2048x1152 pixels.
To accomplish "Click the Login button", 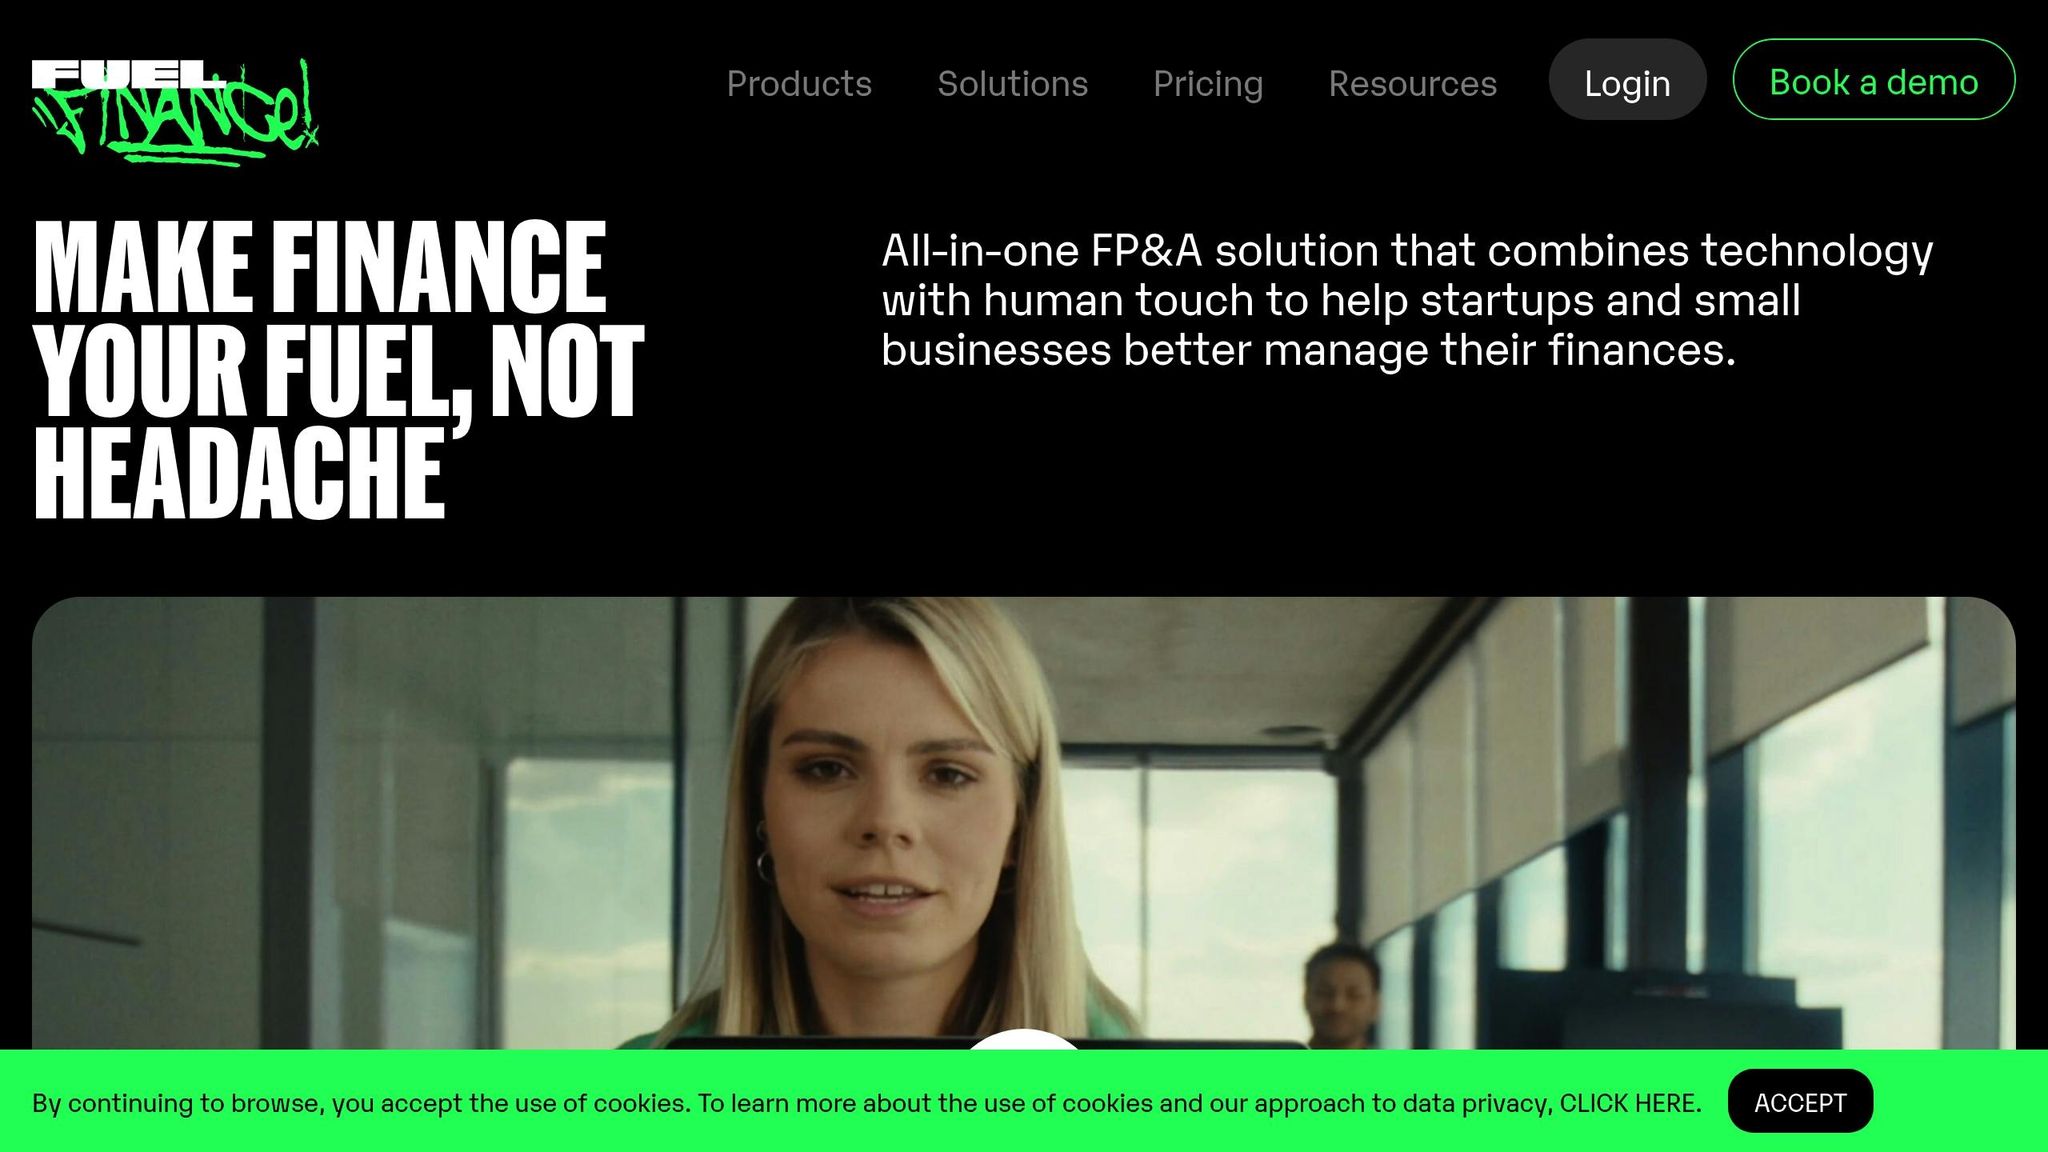I will 1627,80.
